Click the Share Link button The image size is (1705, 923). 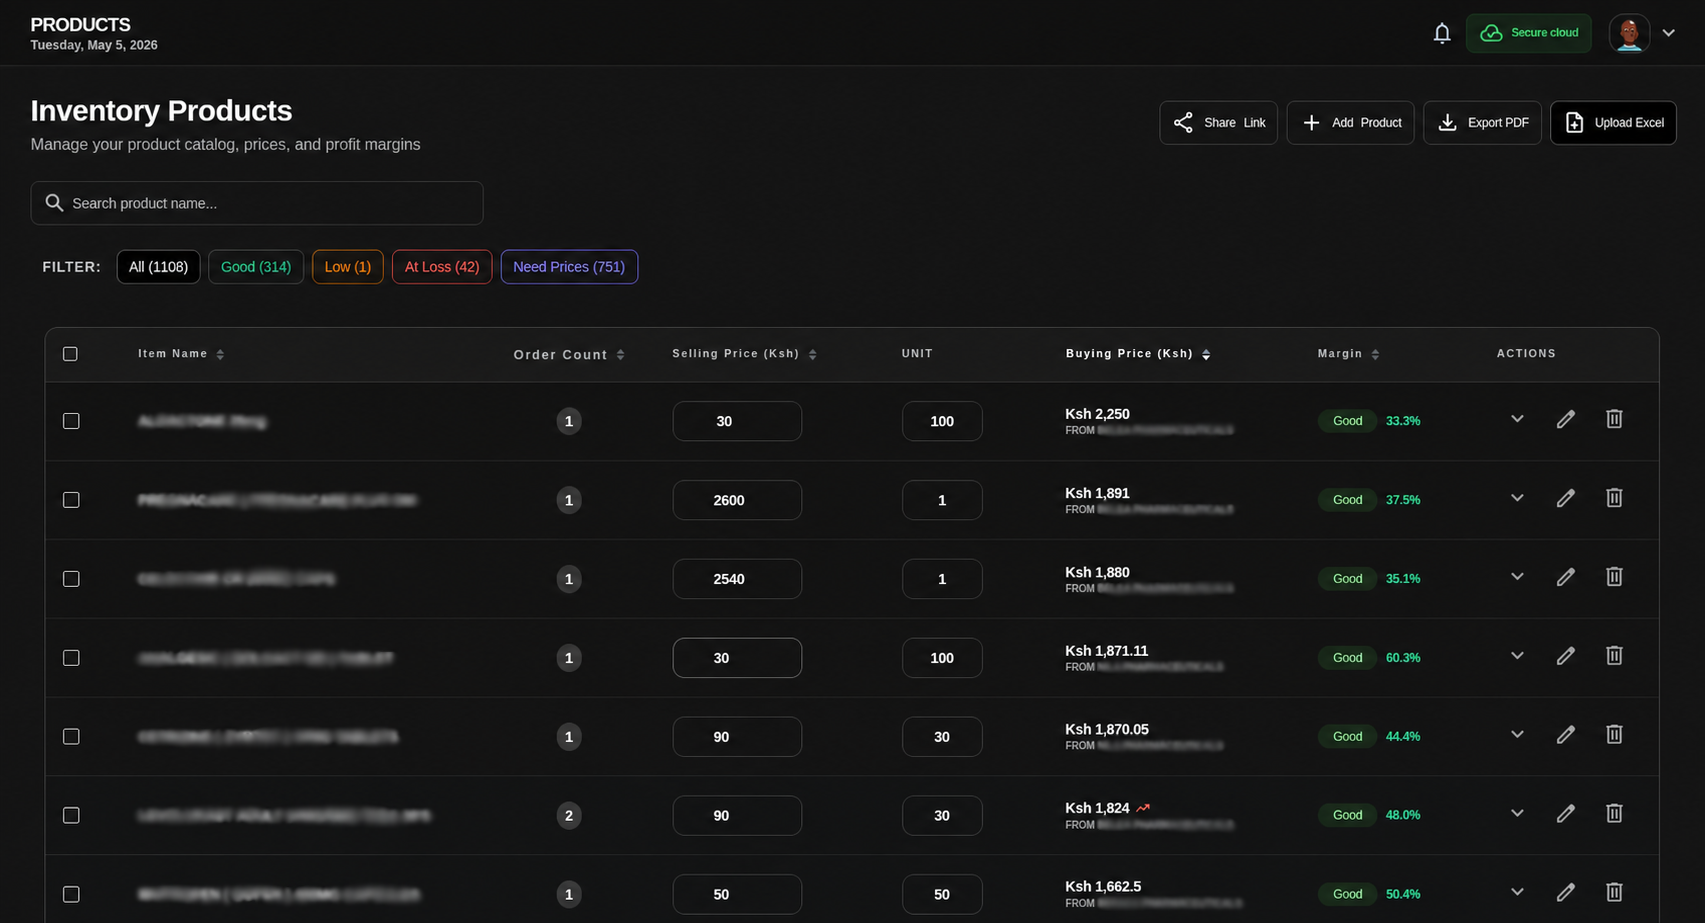[1218, 123]
